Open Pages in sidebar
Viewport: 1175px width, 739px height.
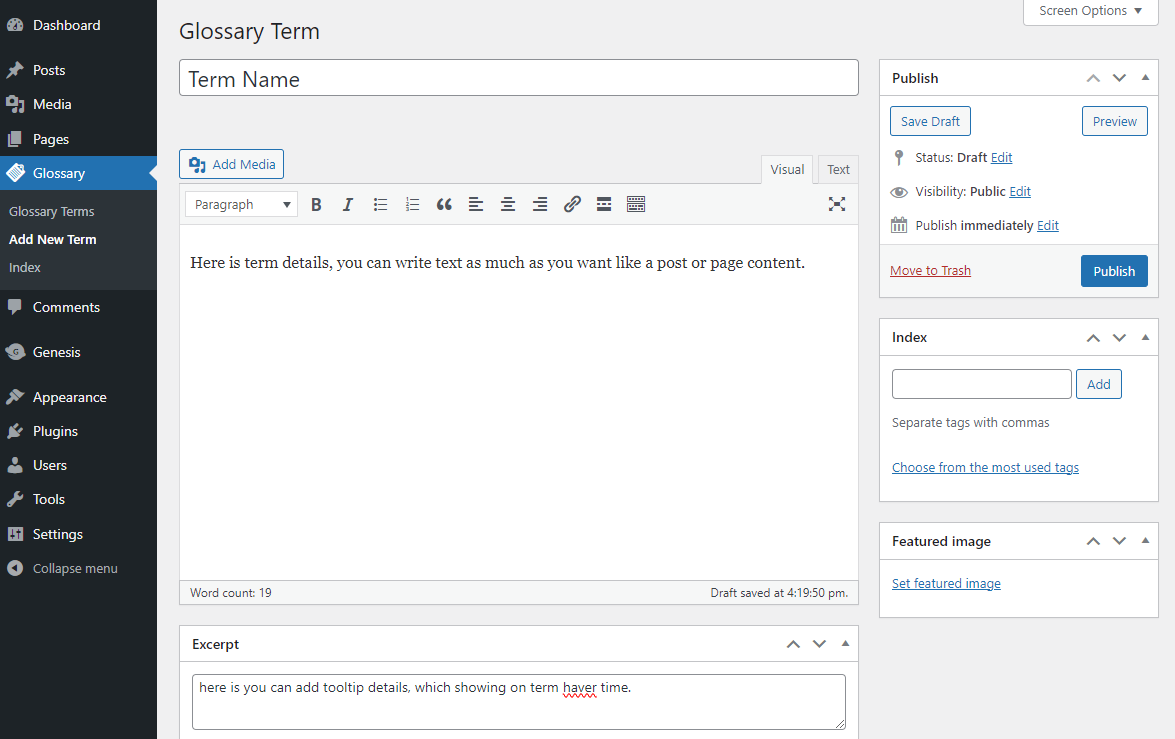[79, 139]
